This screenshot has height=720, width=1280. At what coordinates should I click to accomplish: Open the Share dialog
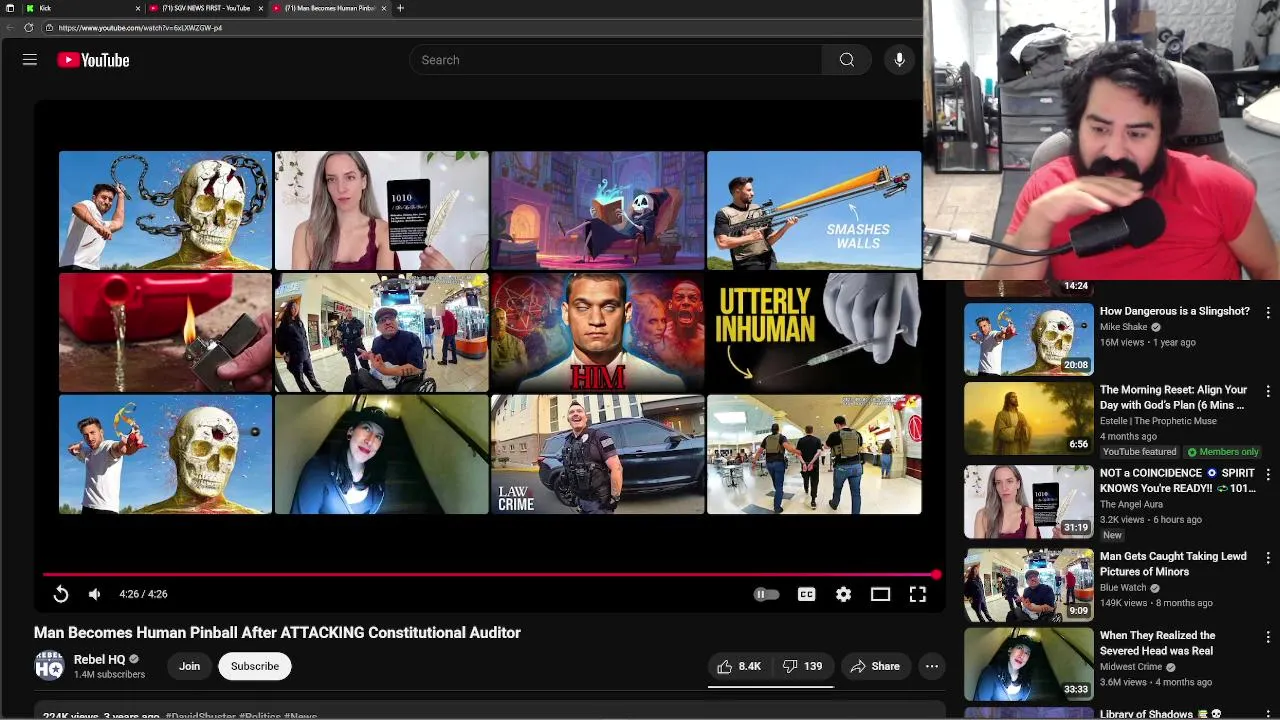[875, 666]
